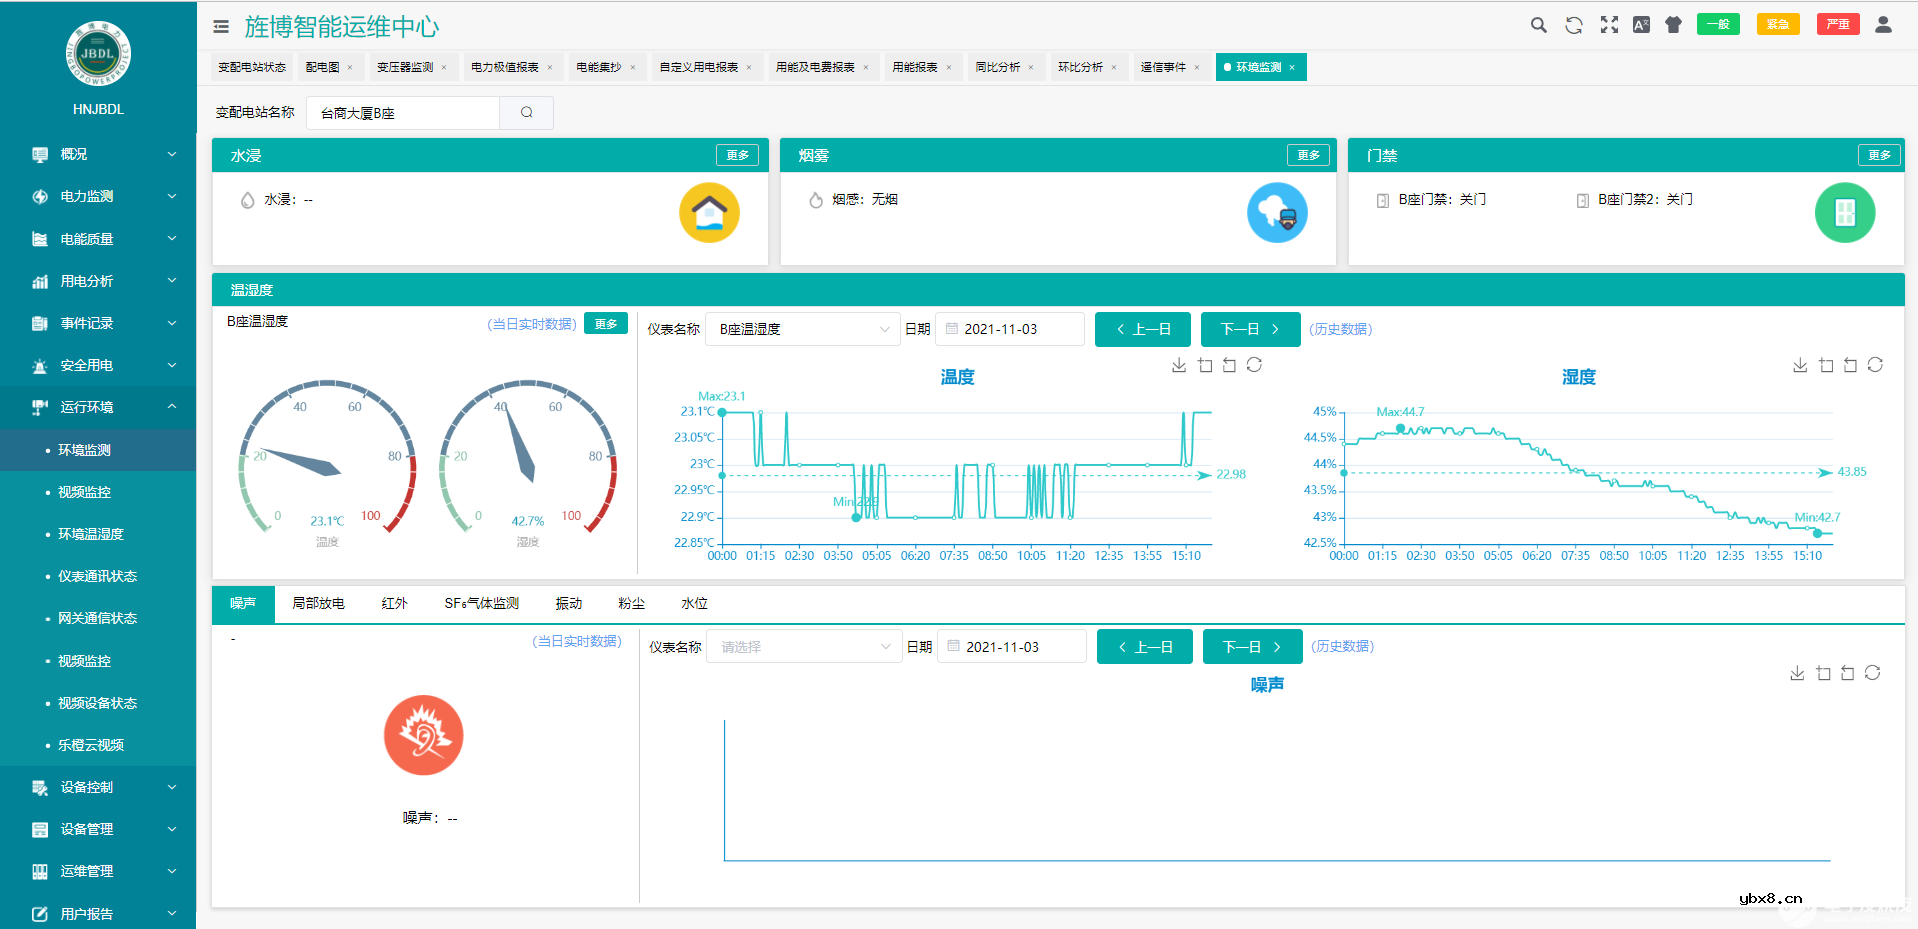Click the temperature date field 2021-11-03
This screenshot has width=1918, height=929.
coord(1010,329)
